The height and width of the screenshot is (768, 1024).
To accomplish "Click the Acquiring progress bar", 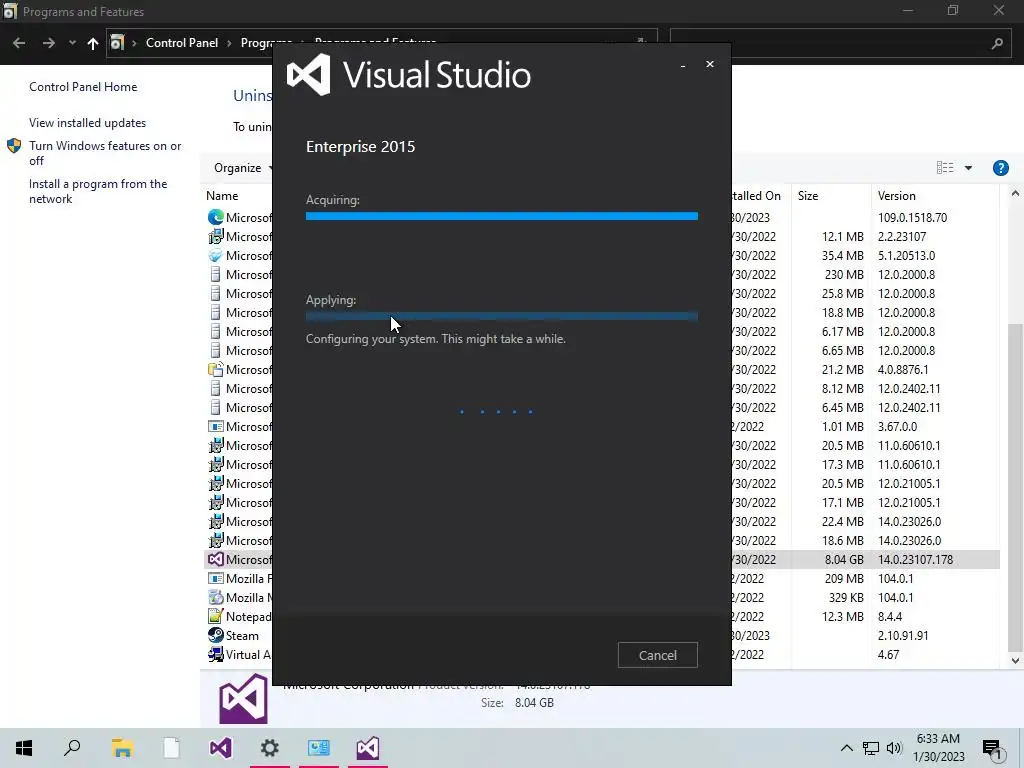I will [502, 216].
